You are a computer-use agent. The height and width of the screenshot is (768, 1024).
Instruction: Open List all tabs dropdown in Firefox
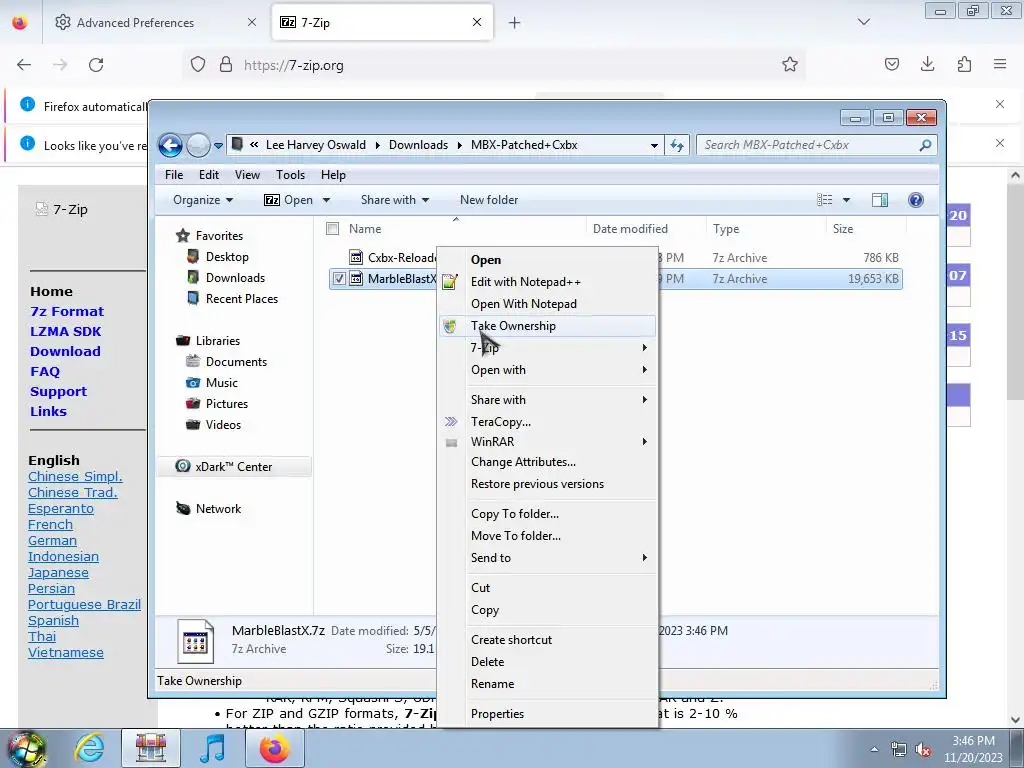(x=863, y=22)
